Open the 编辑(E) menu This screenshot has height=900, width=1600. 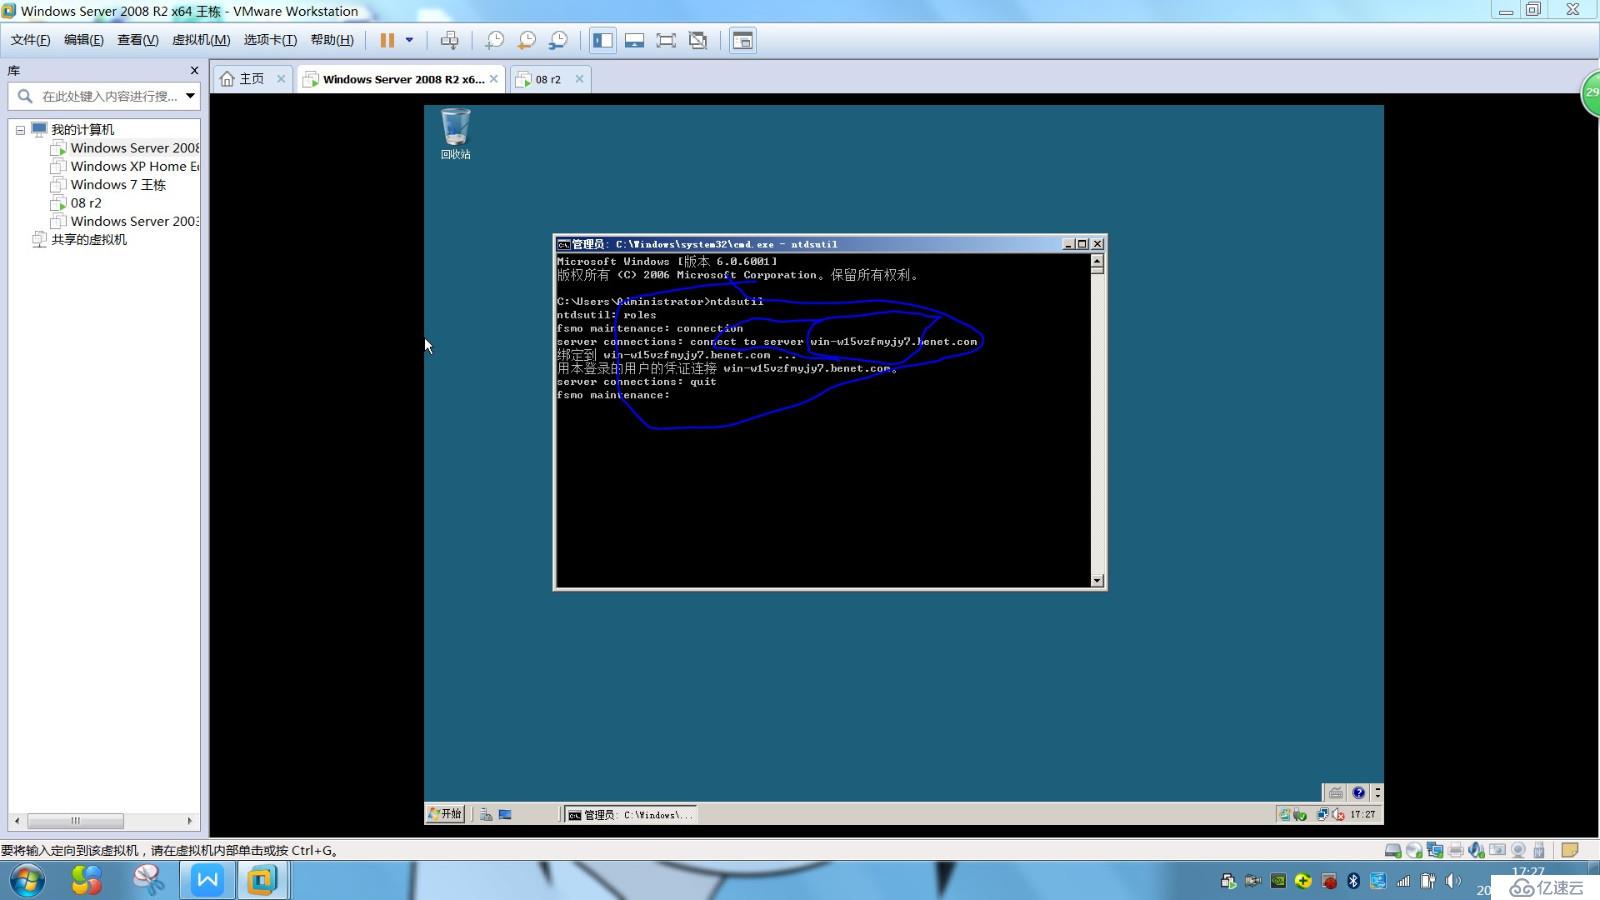tap(84, 40)
